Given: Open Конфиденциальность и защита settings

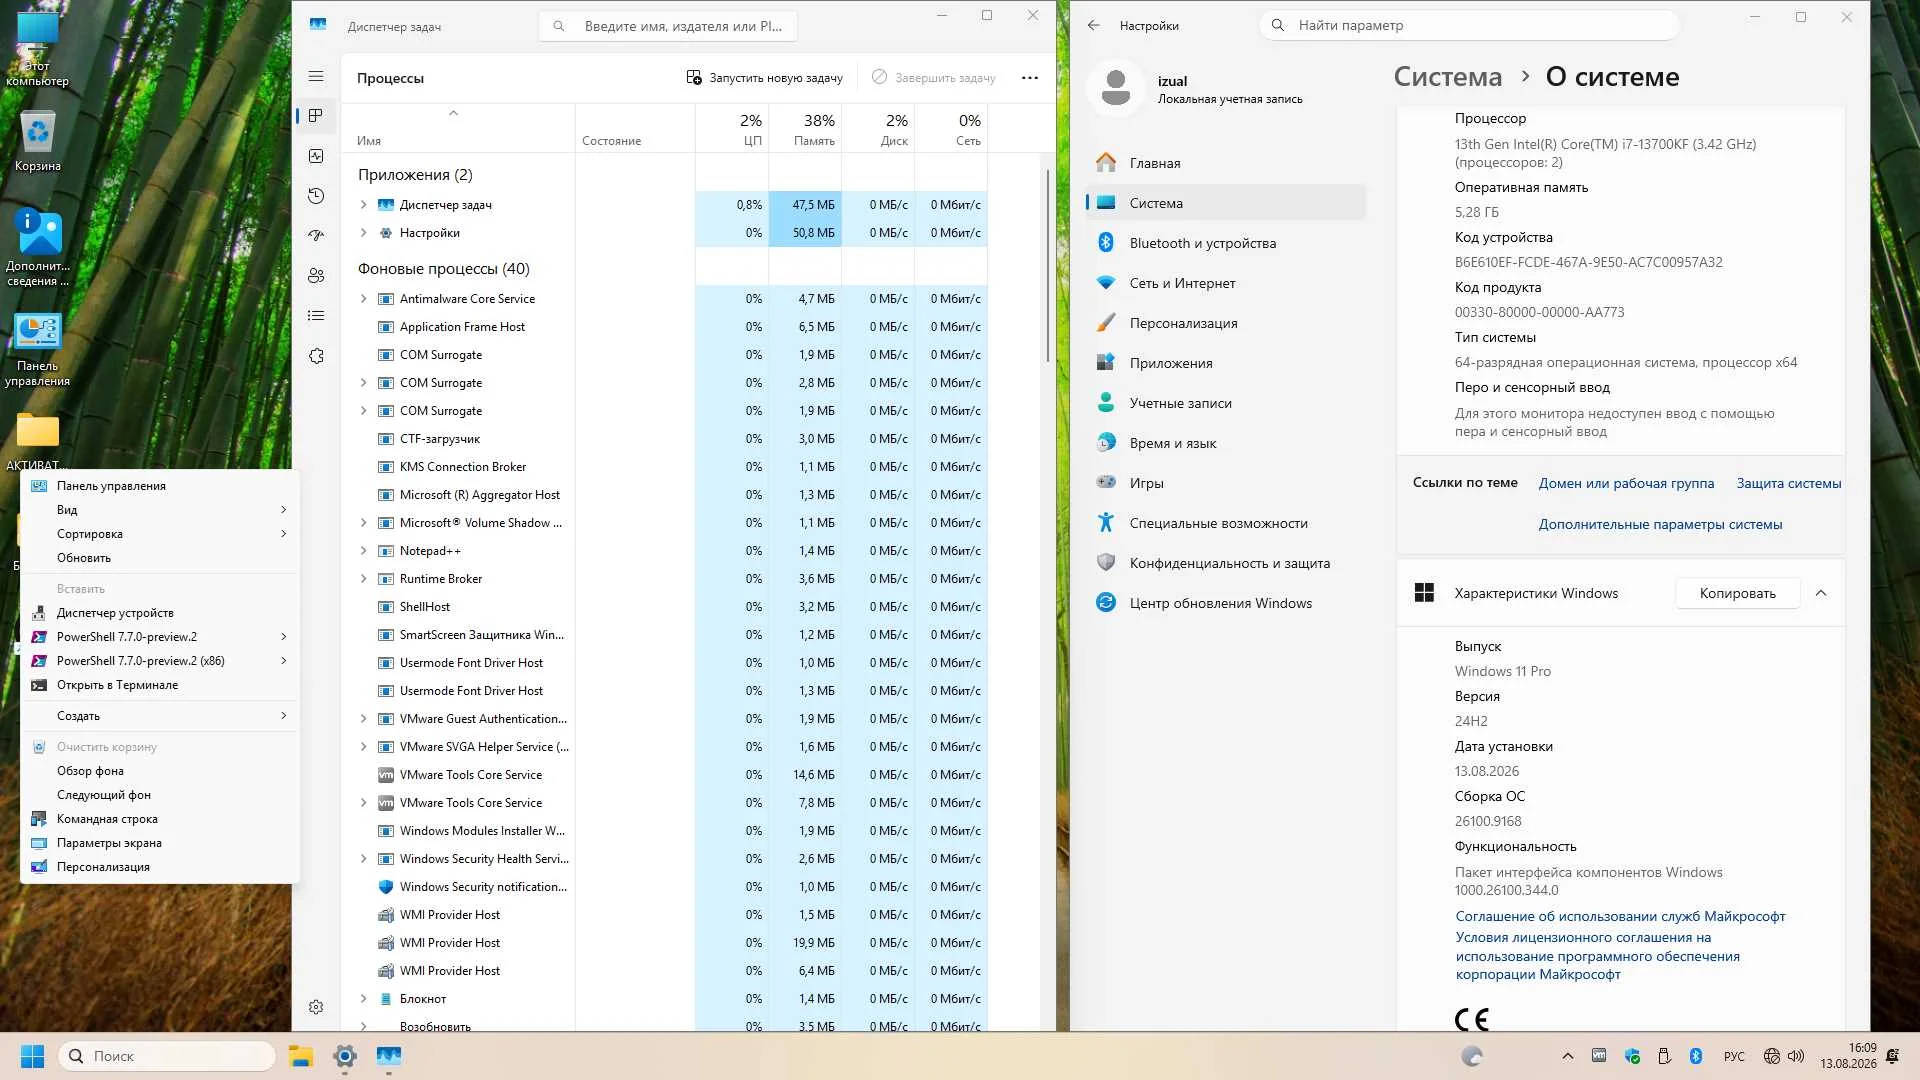Looking at the screenshot, I should click(x=1226, y=563).
